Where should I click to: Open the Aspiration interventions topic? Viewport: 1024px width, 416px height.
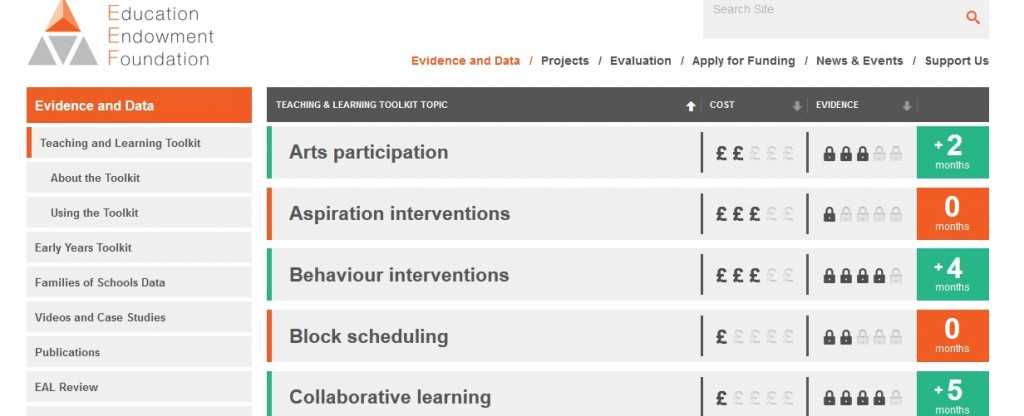tap(400, 214)
